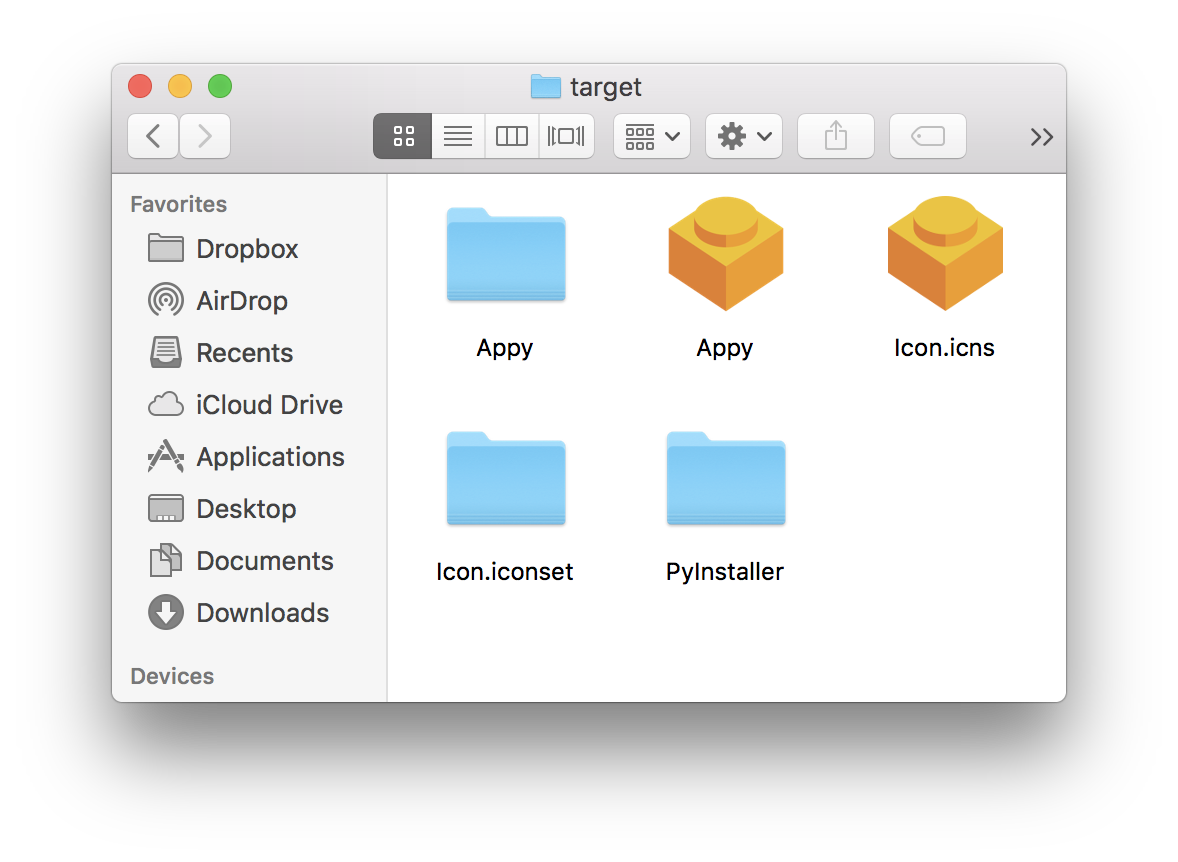Click the Share toolbar button
The width and height of the screenshot is (1178, 862).
[835, 136]
